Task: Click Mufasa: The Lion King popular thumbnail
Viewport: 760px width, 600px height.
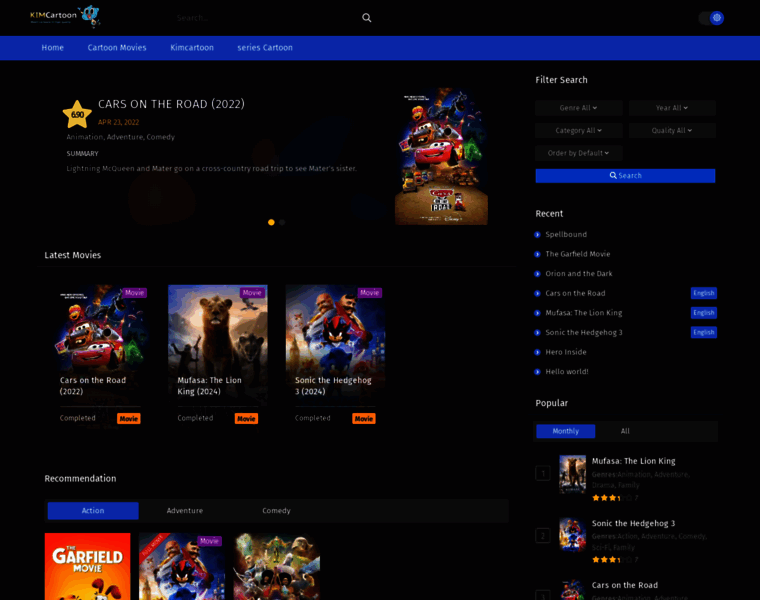Action: [572, 474]
